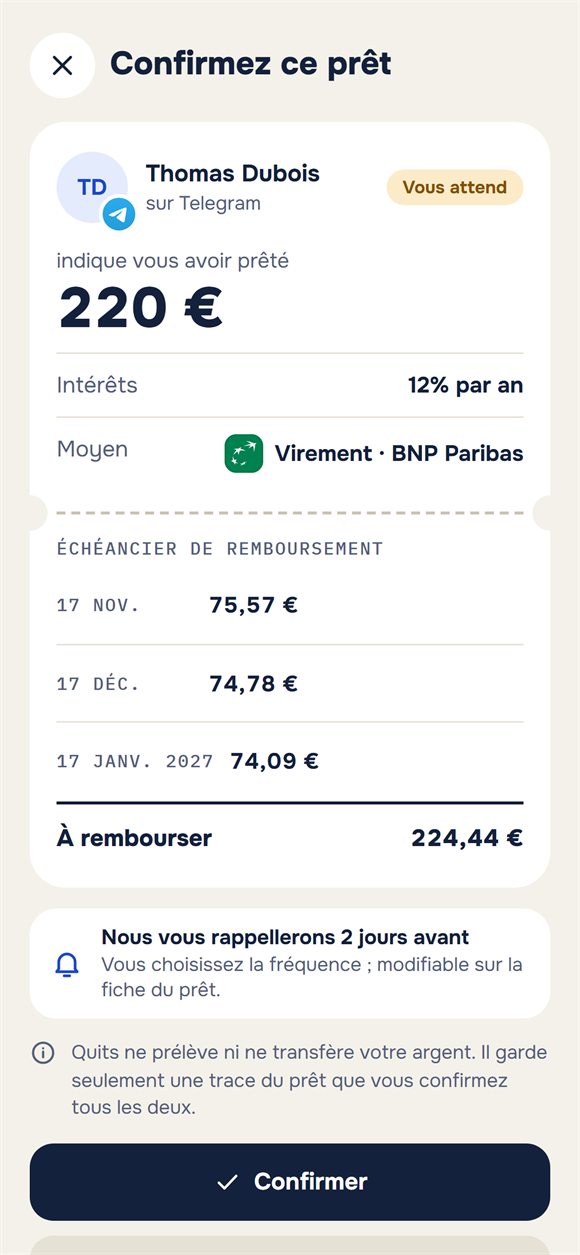Tap the reminder bell icon
Image resolution: width=580 pixels, height=1255 pixels.
point(67,964)
